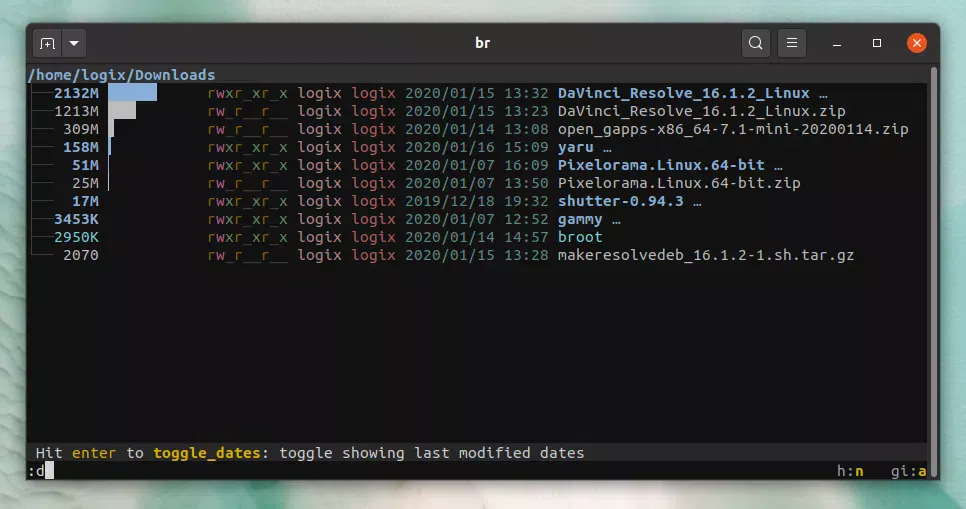Viewport: 966px width, 509px height.
Task: Click the gi:a gitignore flag
Action: [909, 471]
